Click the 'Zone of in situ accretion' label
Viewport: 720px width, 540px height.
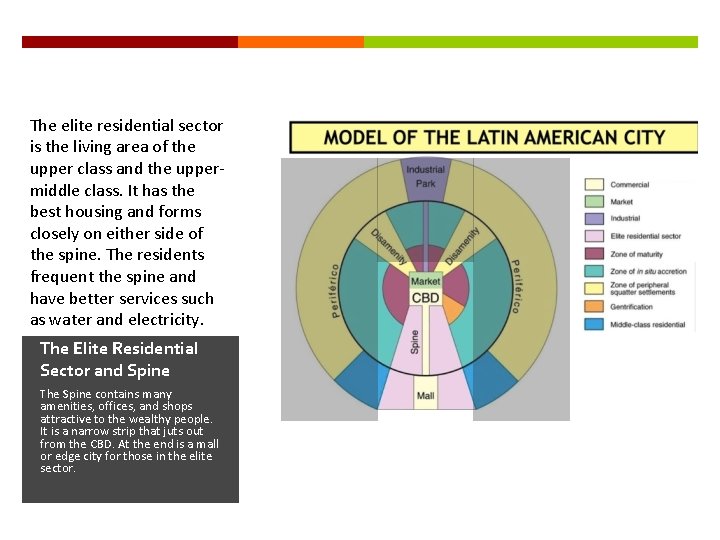648,271
